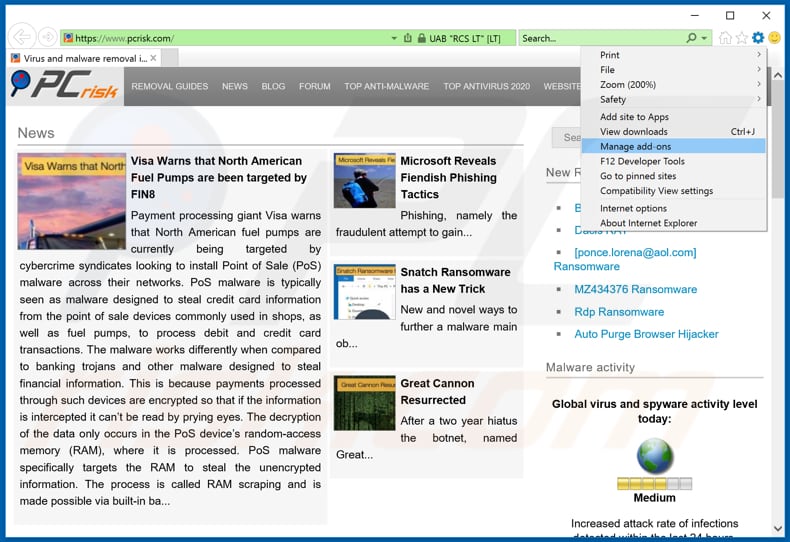The height and width of the screenshot is (542, 790).
Task: Click the security lock icon in address bar
Action: coord(408,38)
